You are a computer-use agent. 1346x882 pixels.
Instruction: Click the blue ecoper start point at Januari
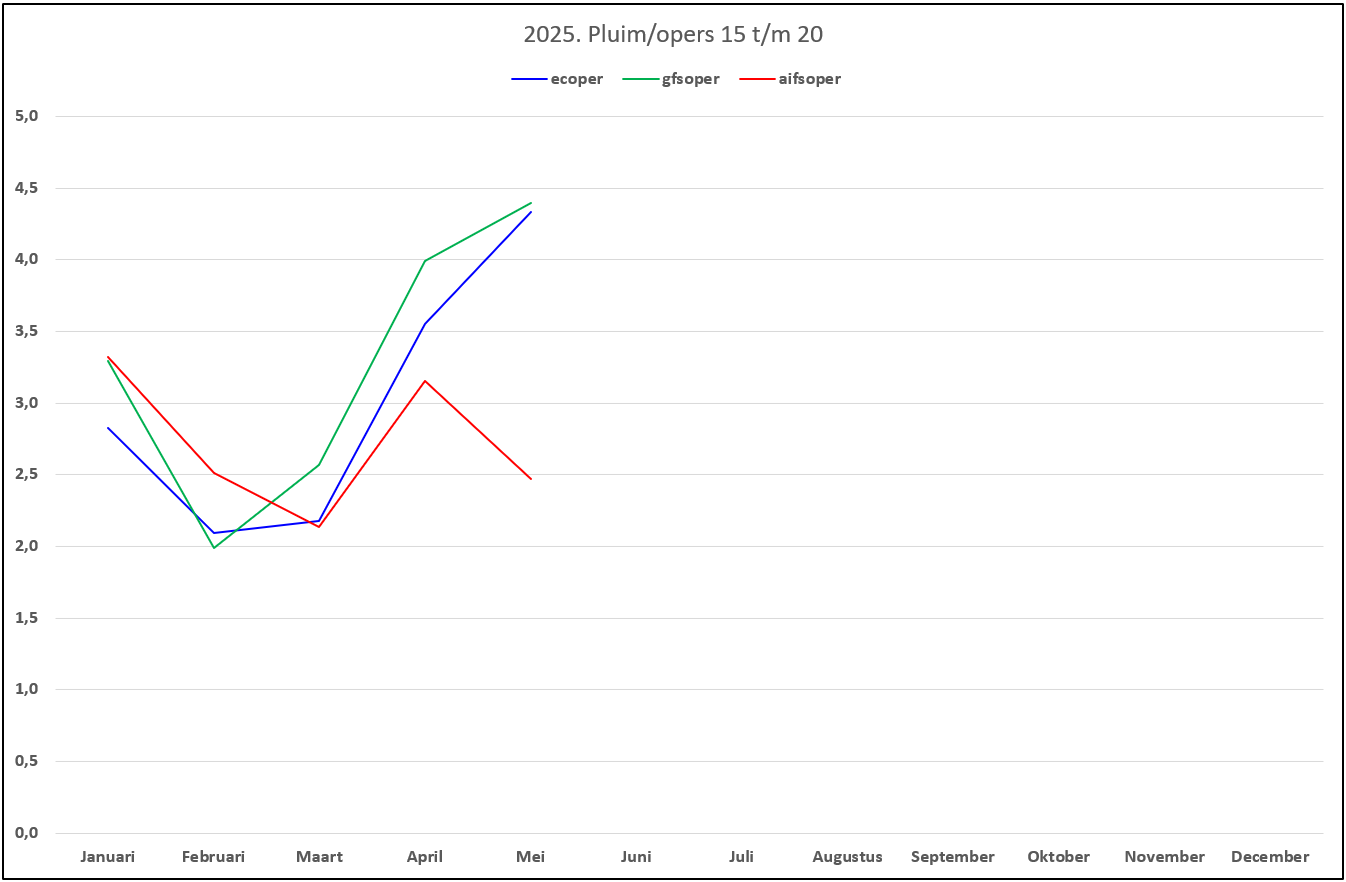pyautogui.click(x=108, y=427)
